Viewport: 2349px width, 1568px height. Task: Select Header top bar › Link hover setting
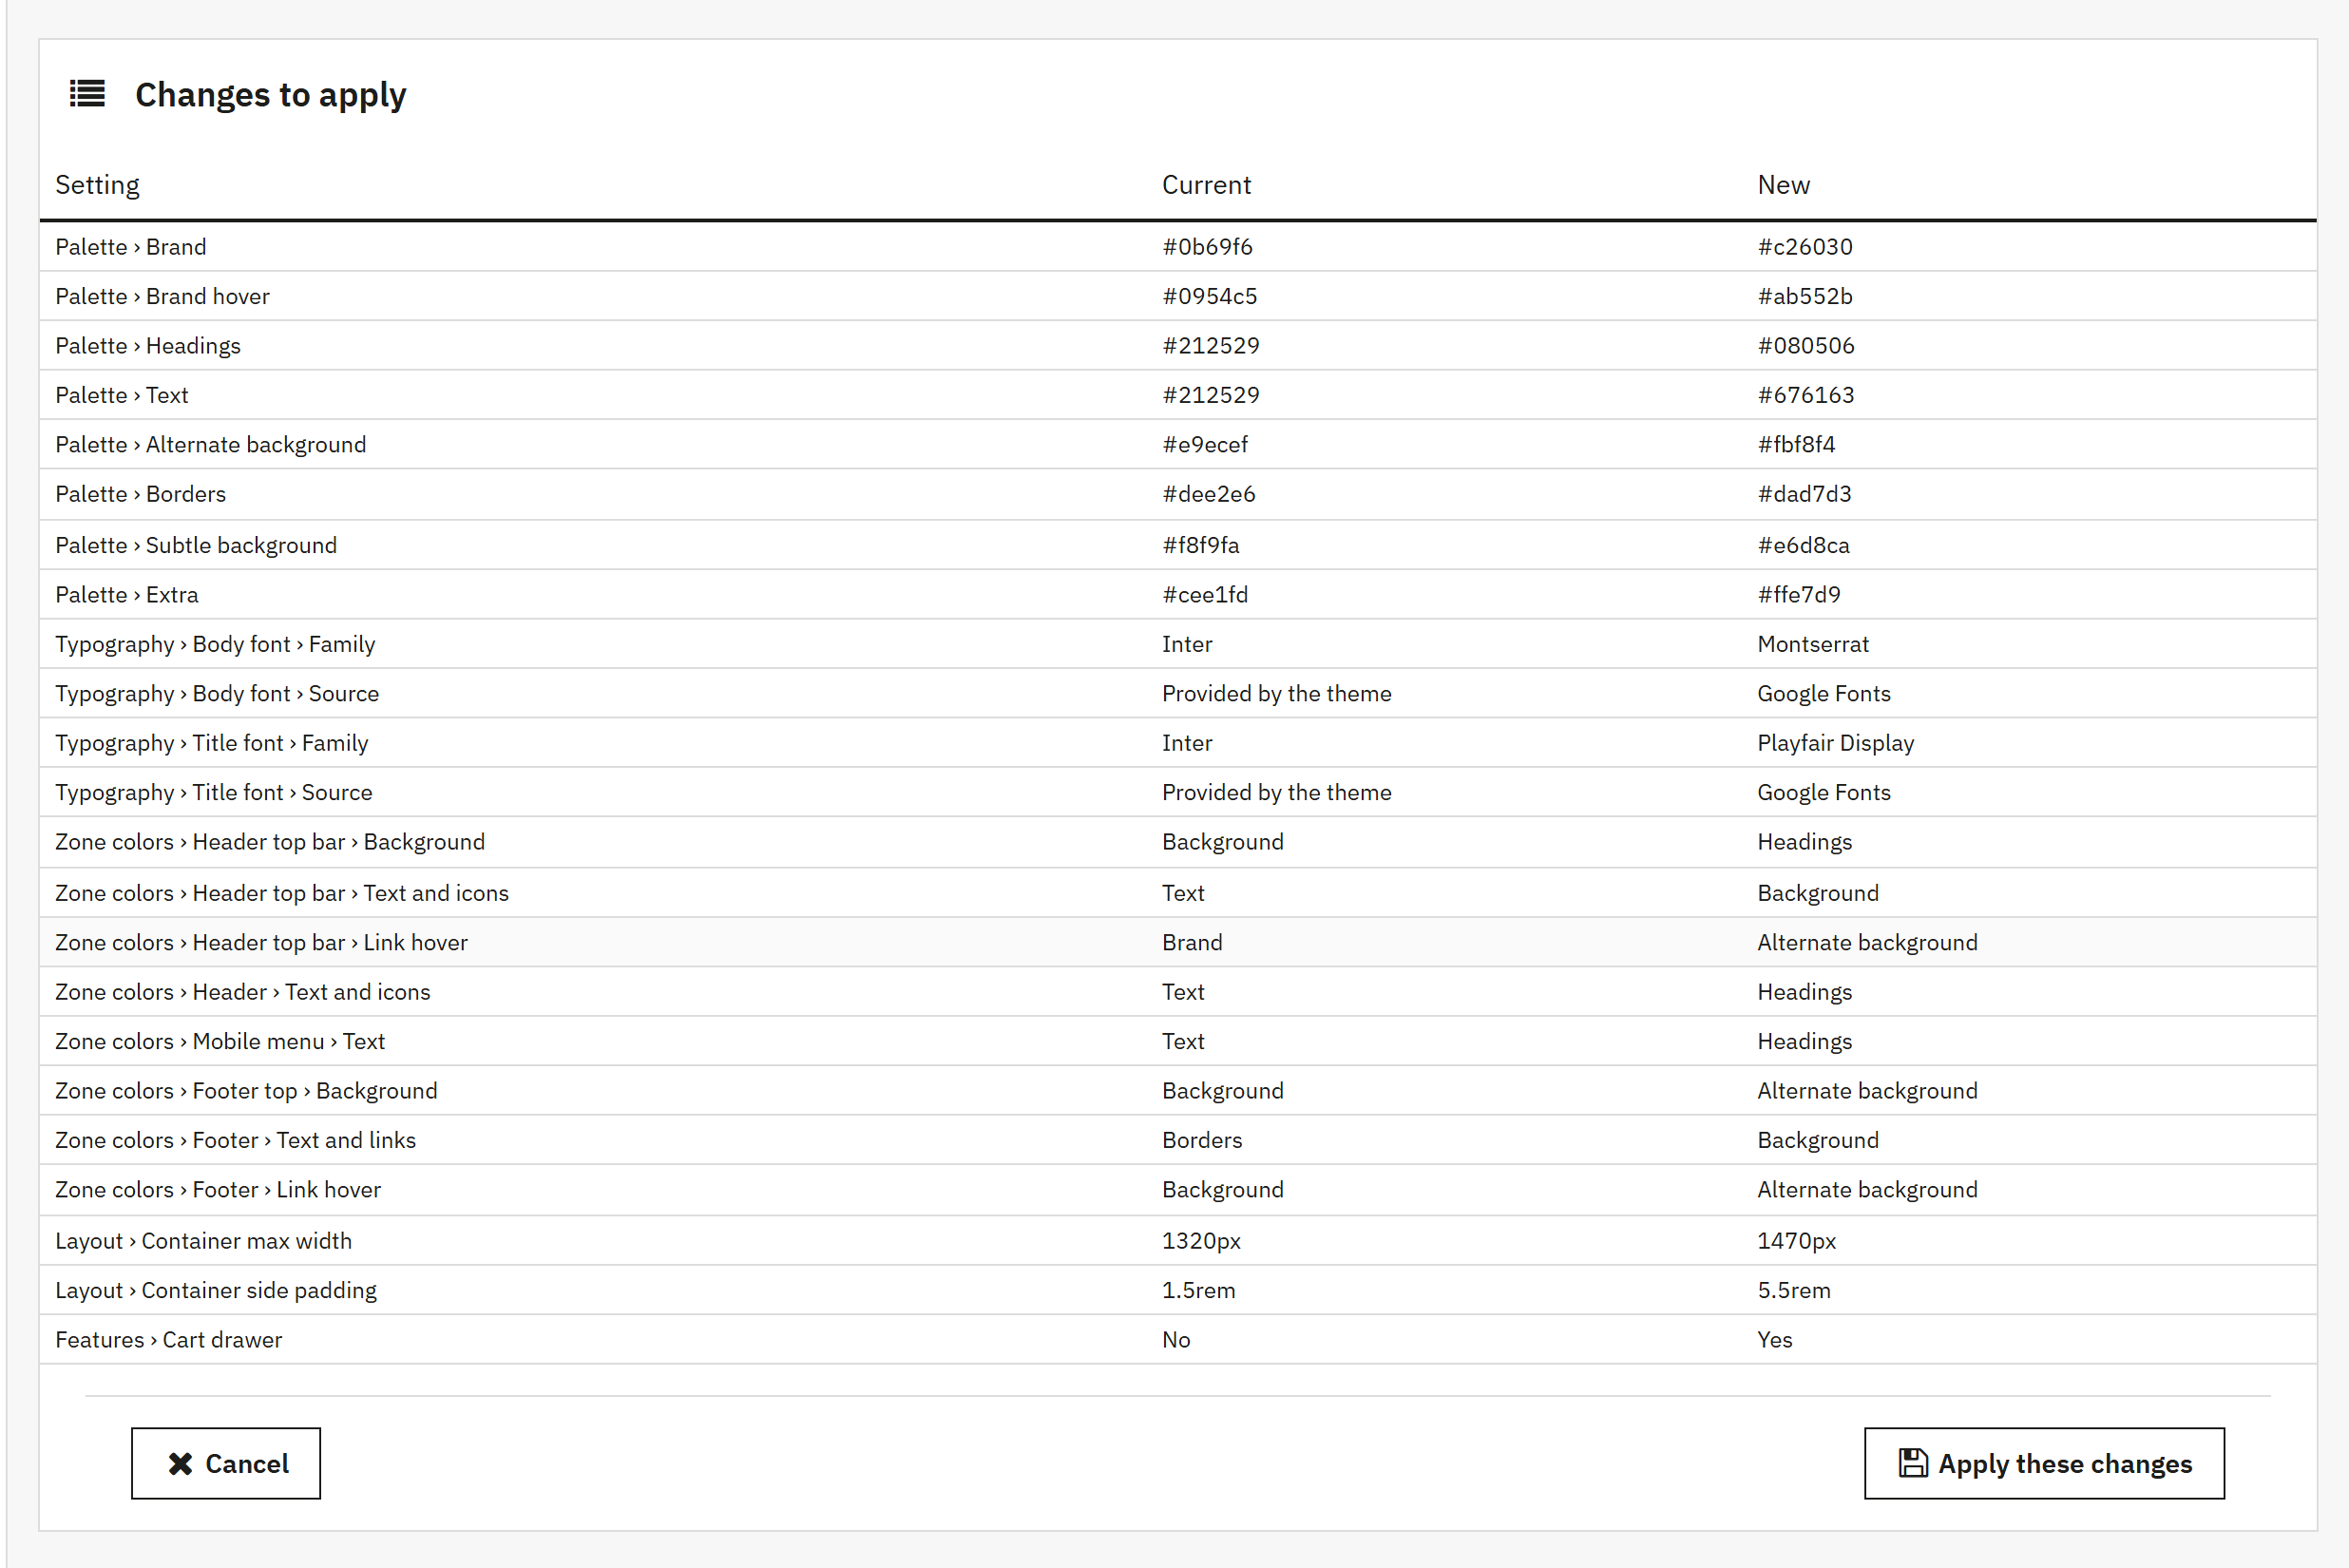[261, 943]
